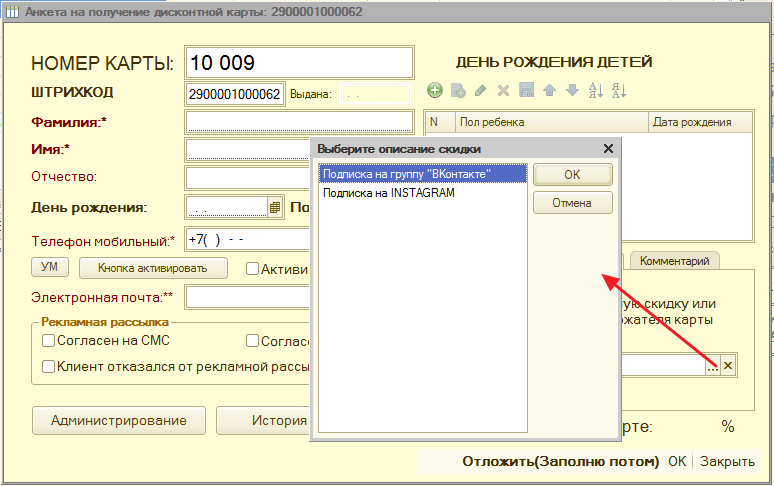Click the Пол ребенка column header
Image resolution: width=774 pixels, height=486 pixels.
click(551, 122)
